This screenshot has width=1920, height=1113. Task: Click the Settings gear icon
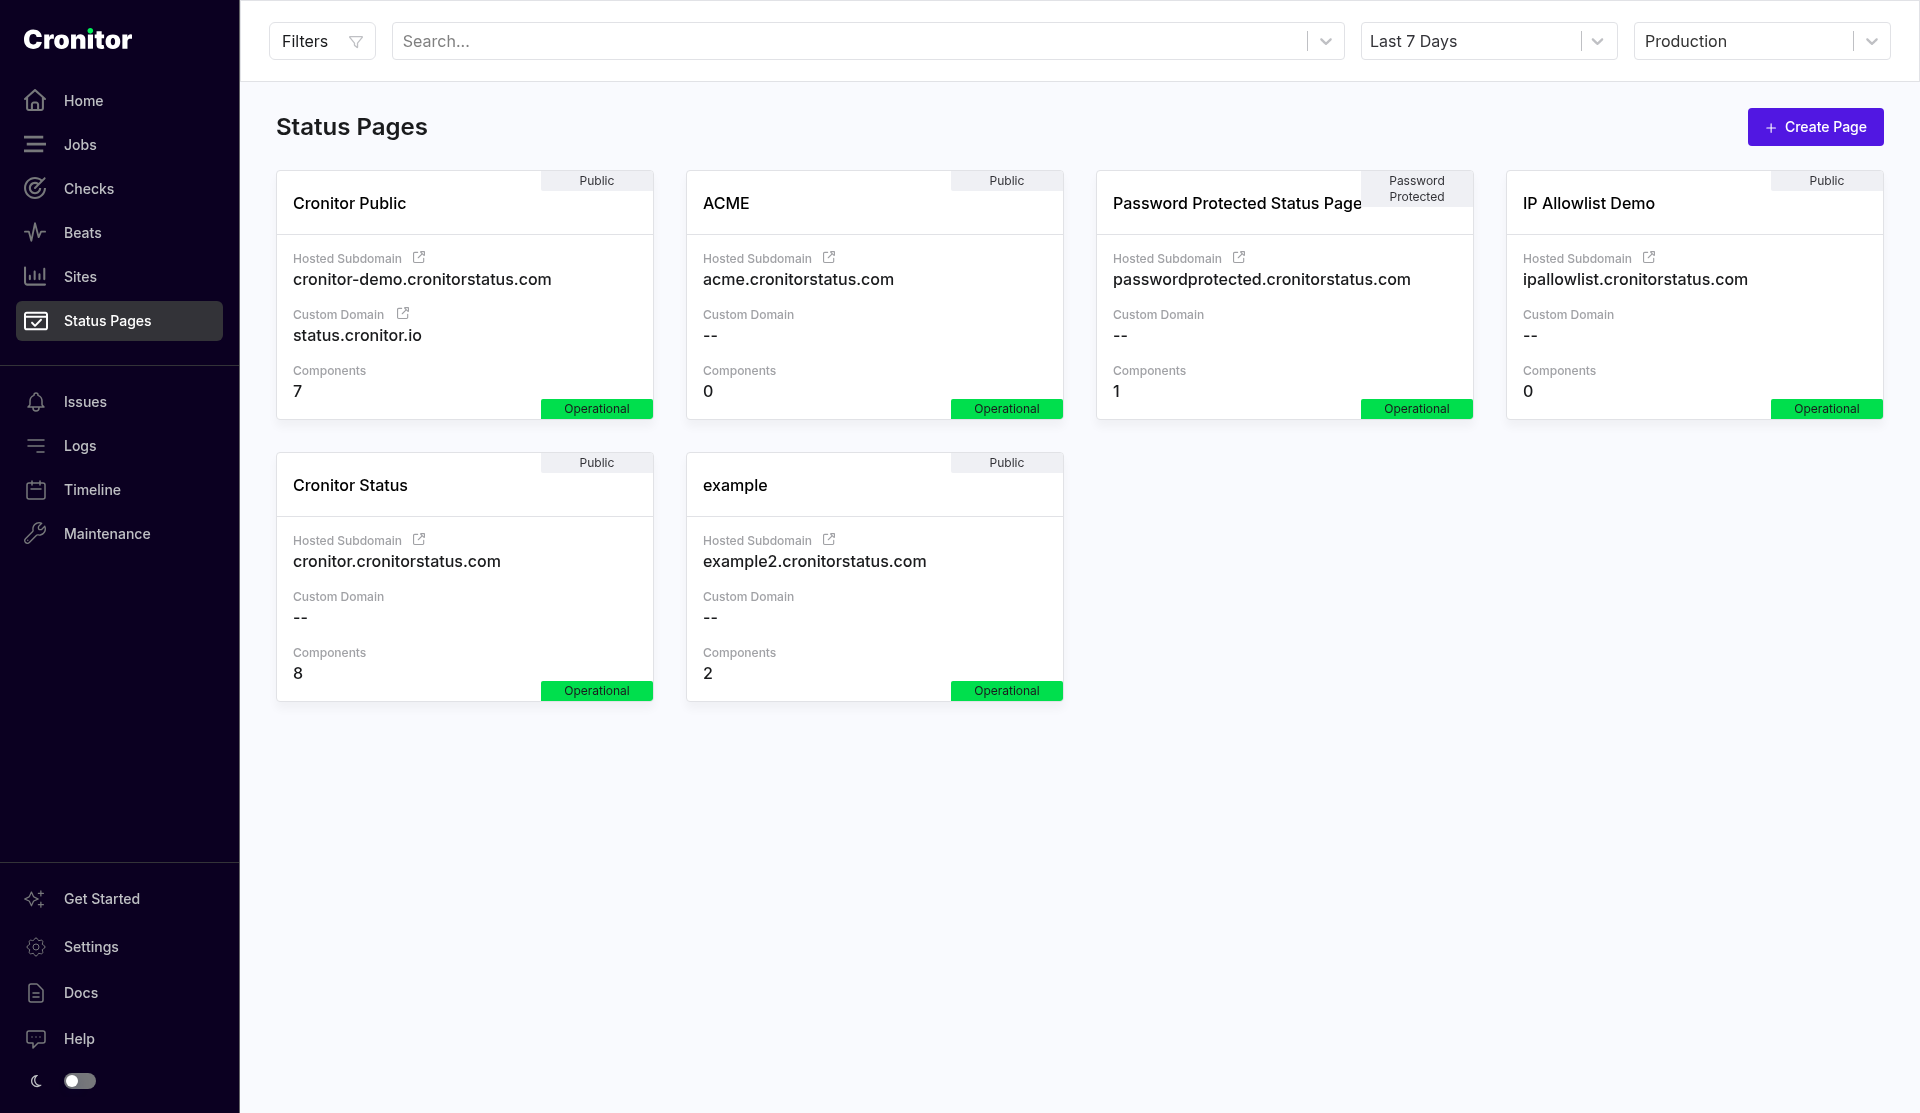click(x=35, y=947)
